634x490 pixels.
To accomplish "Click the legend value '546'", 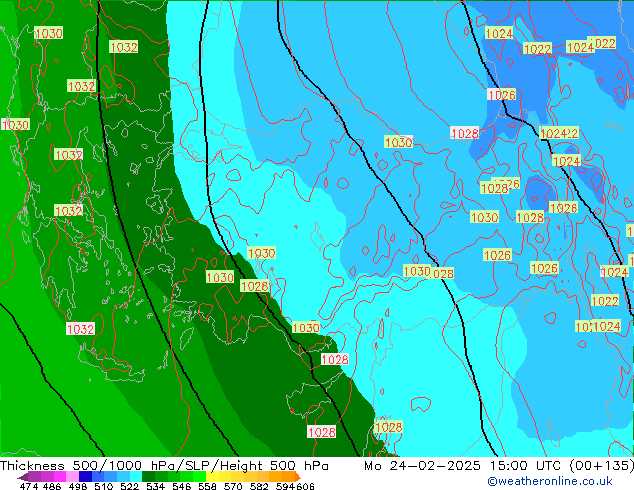I will (181, 486).
